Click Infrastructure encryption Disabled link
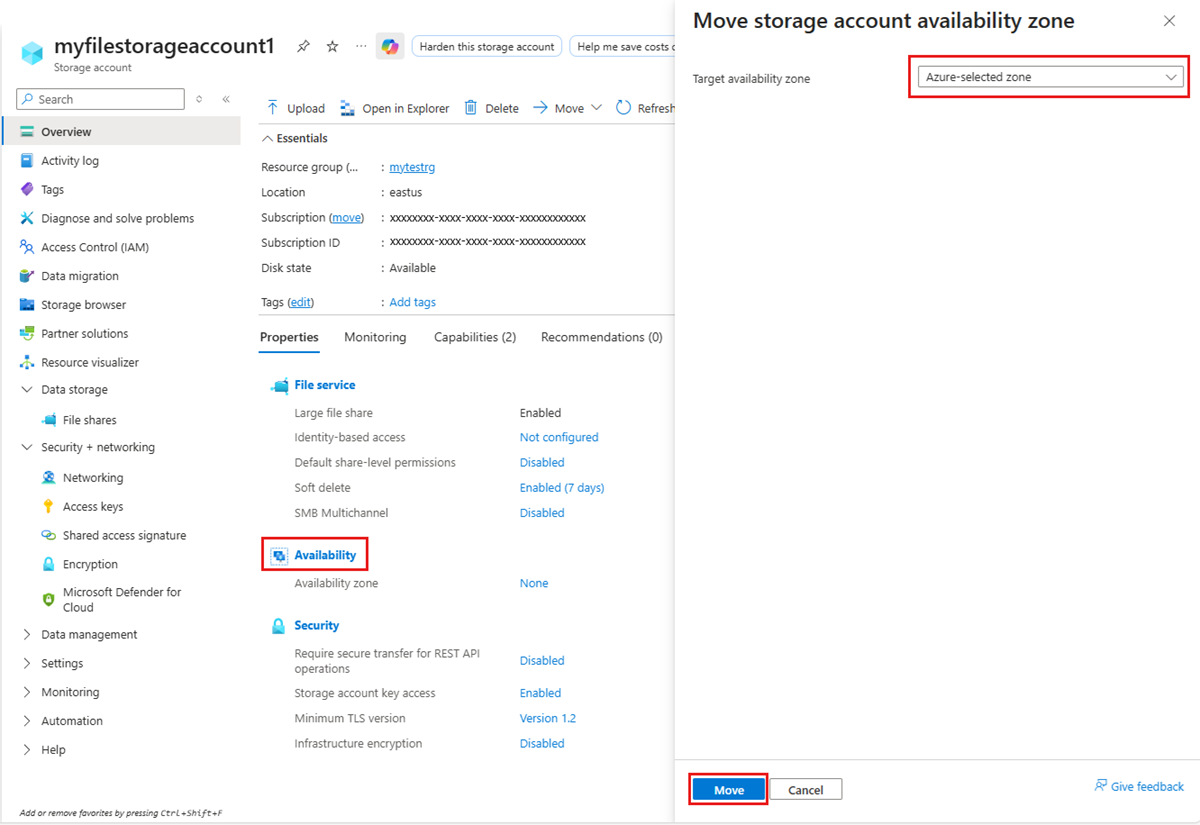The image size is (1200, 825). point(542,743)
